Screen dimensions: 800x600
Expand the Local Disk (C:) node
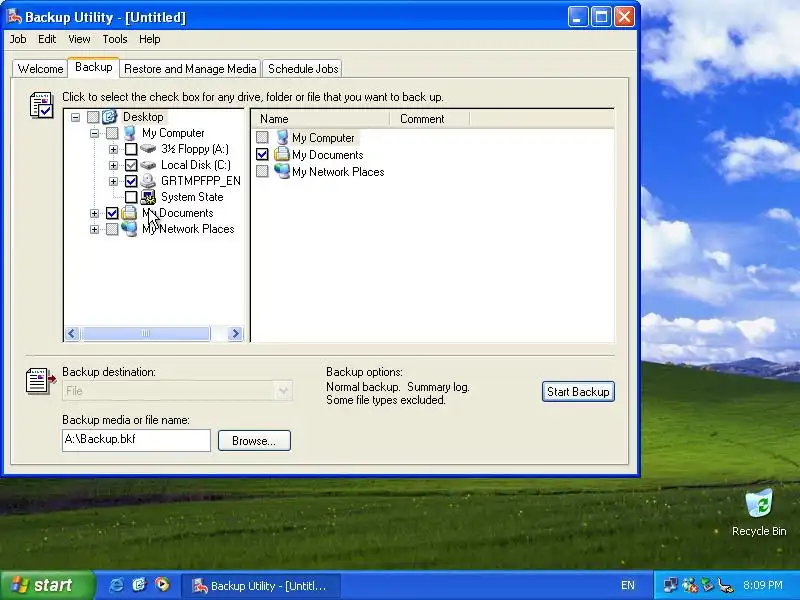[x=113, y=165]
